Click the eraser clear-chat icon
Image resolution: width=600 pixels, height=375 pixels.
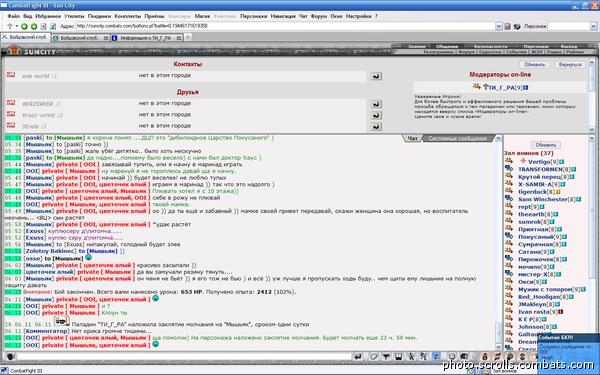(x=373, y=357)
